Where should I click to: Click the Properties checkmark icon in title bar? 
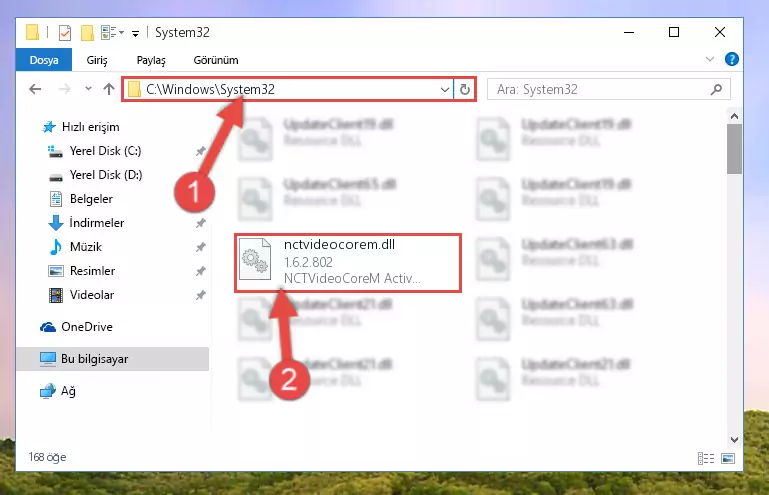64,33
